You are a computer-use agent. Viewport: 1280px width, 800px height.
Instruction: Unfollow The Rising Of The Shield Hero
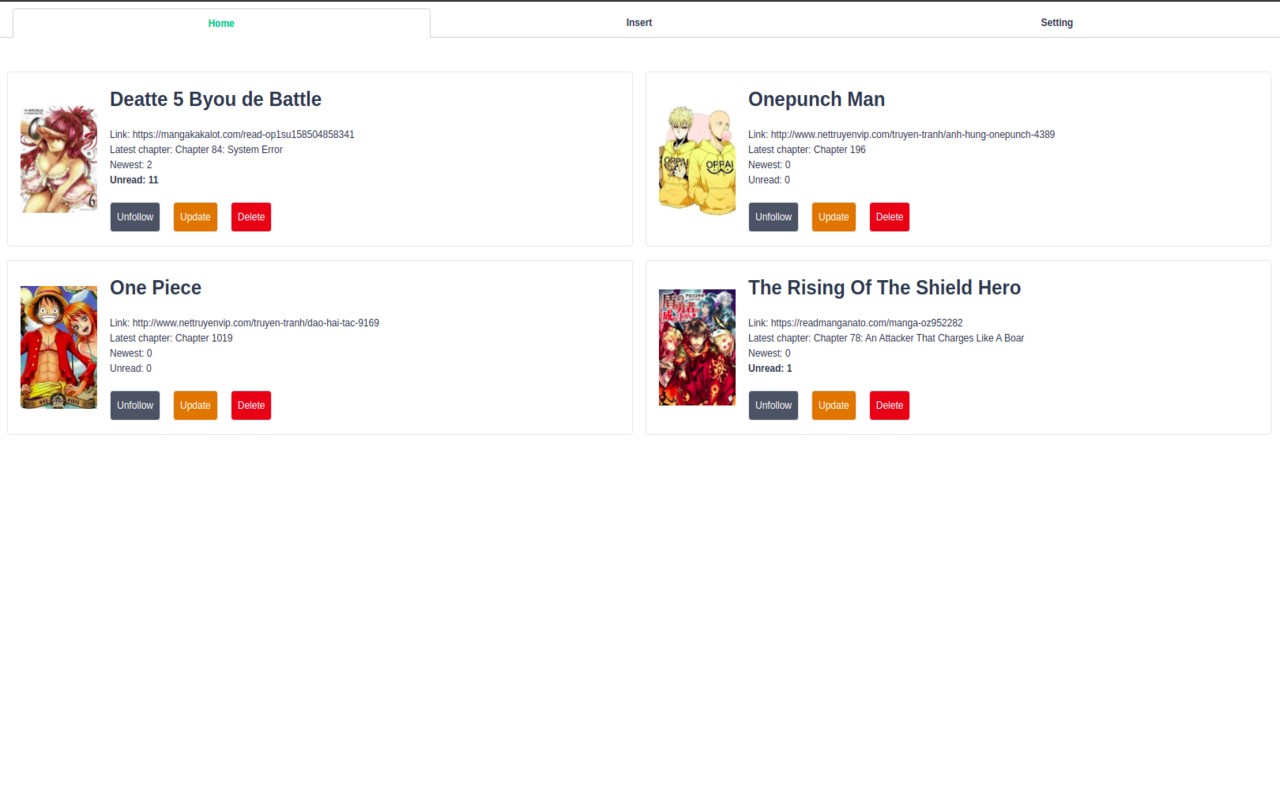coord(773,405)
